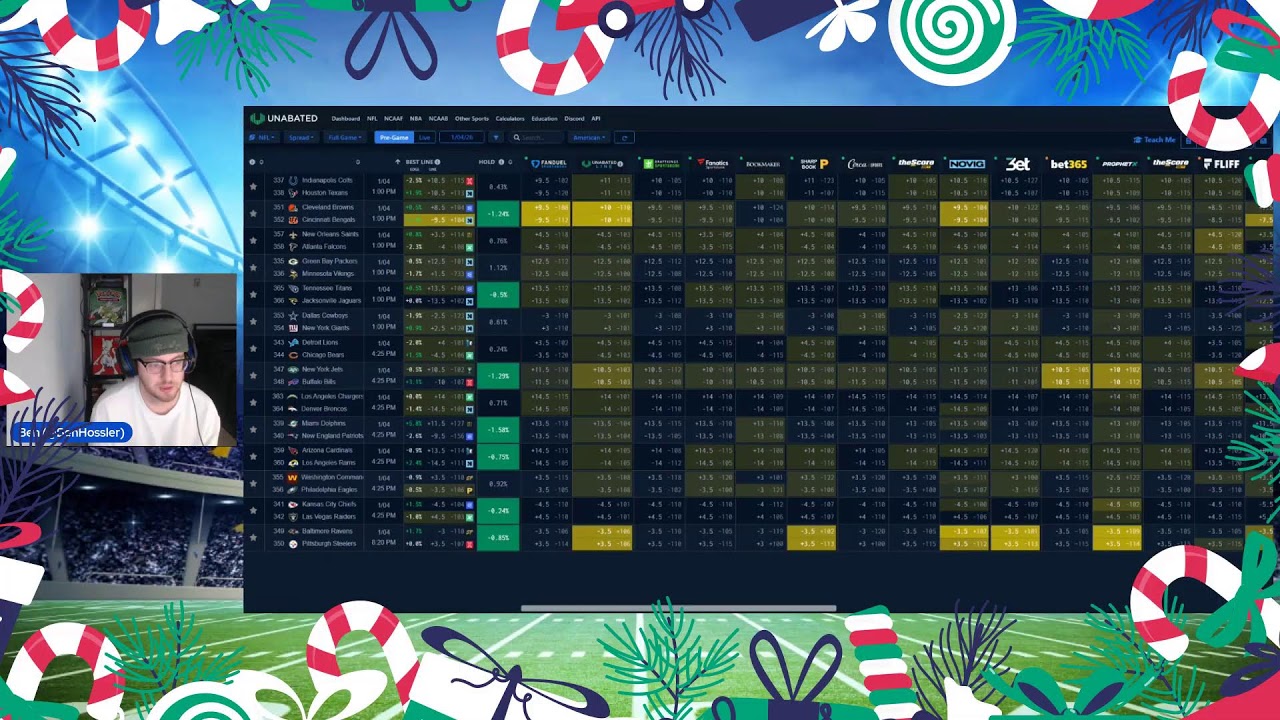The width and height of the screenshot is (1280, 720).
Task: Star the Titans vs Jaguars matchup
Action: tap(253, 295)
